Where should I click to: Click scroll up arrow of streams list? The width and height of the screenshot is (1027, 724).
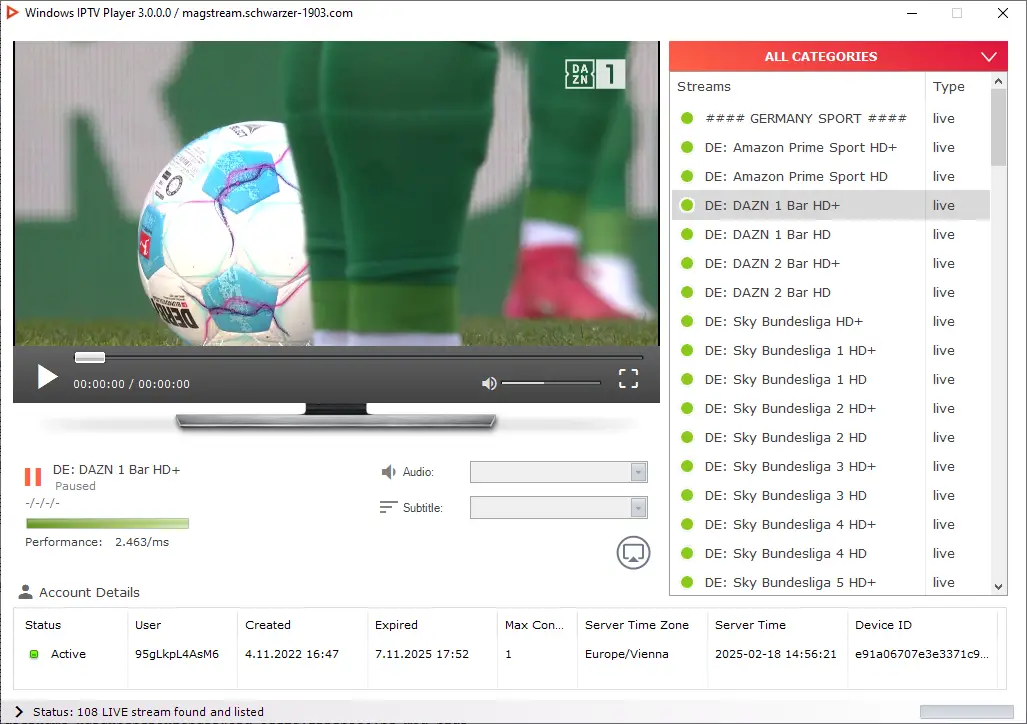tap(998, 81)
